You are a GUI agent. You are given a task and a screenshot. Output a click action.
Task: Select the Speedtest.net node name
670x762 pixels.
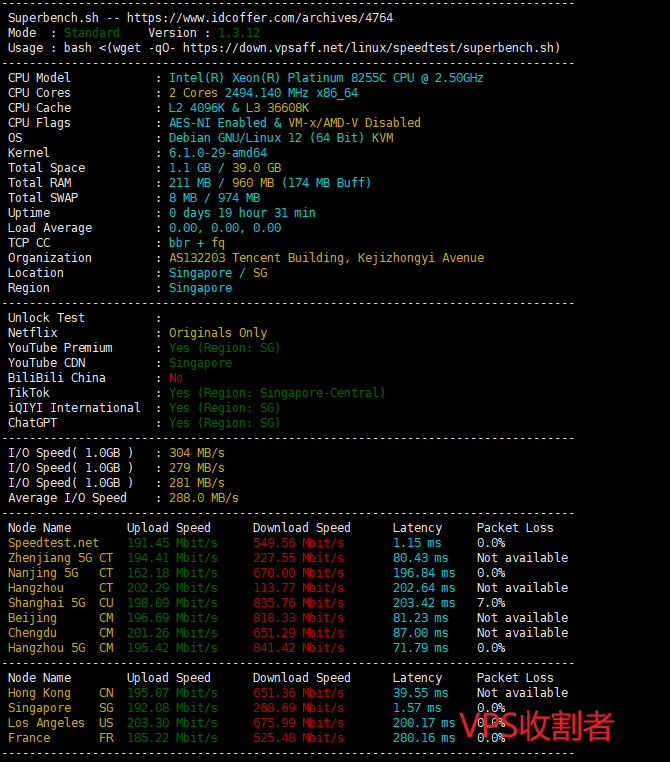tap(53, 543)
